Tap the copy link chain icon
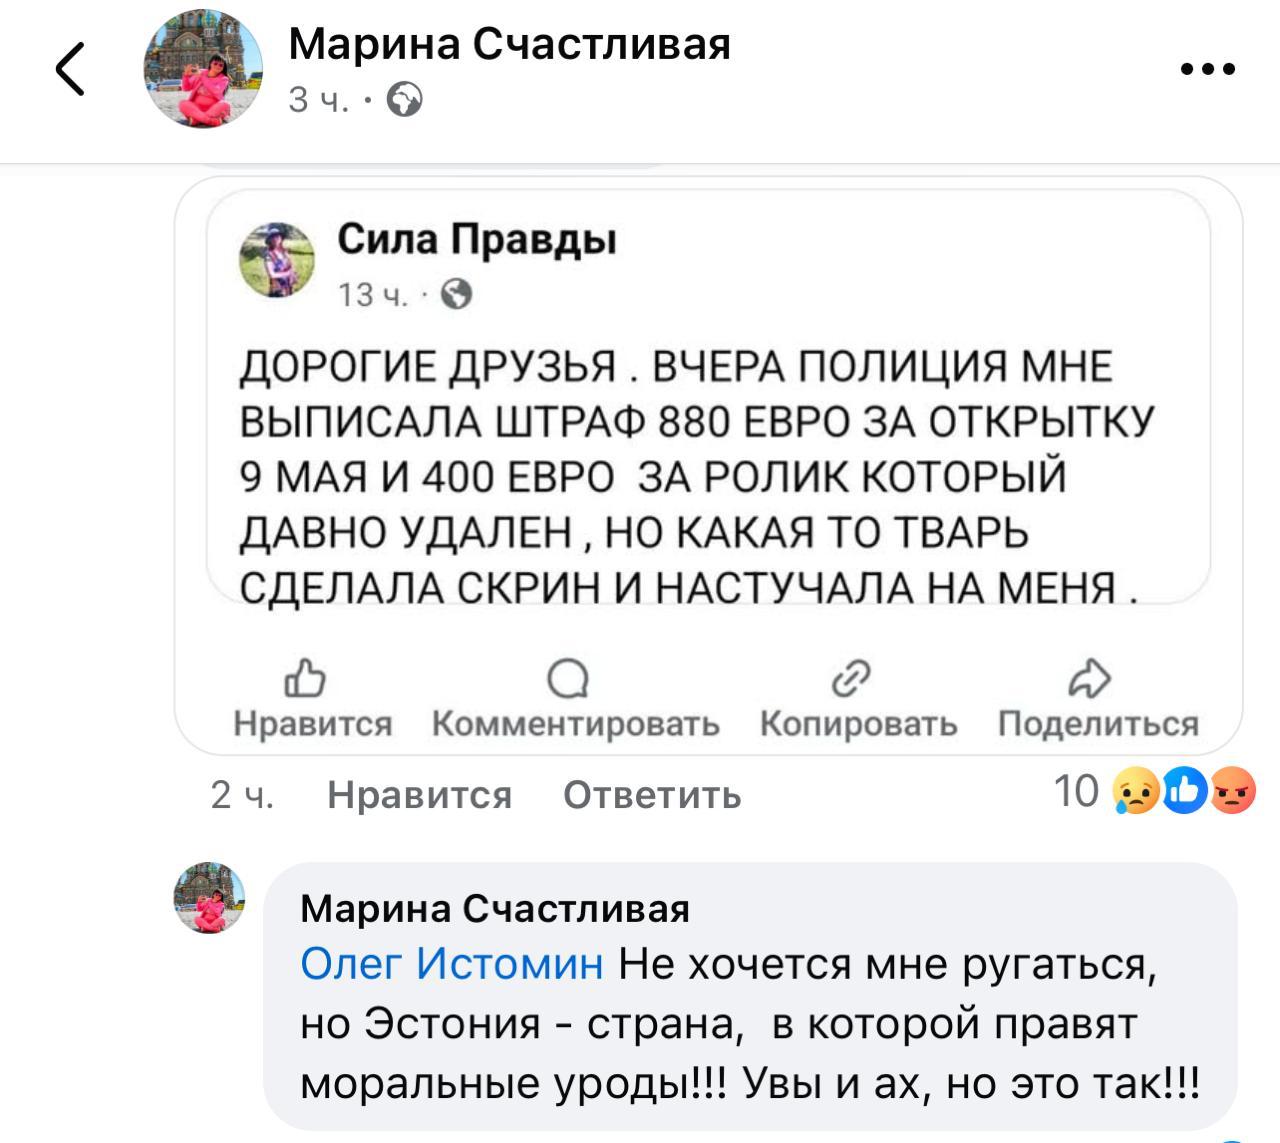This screenshot has height=1143, width=1280. (x=850, y=679)
